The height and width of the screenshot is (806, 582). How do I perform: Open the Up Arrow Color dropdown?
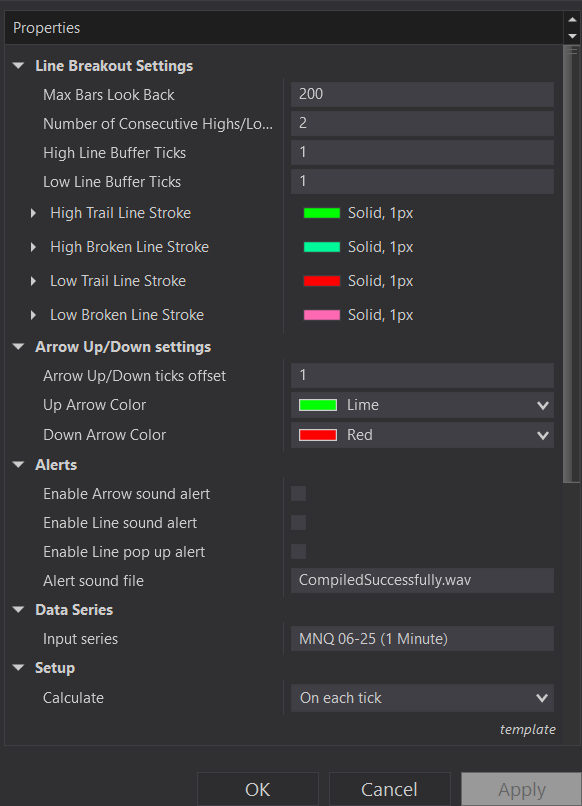tap(422, 405)
